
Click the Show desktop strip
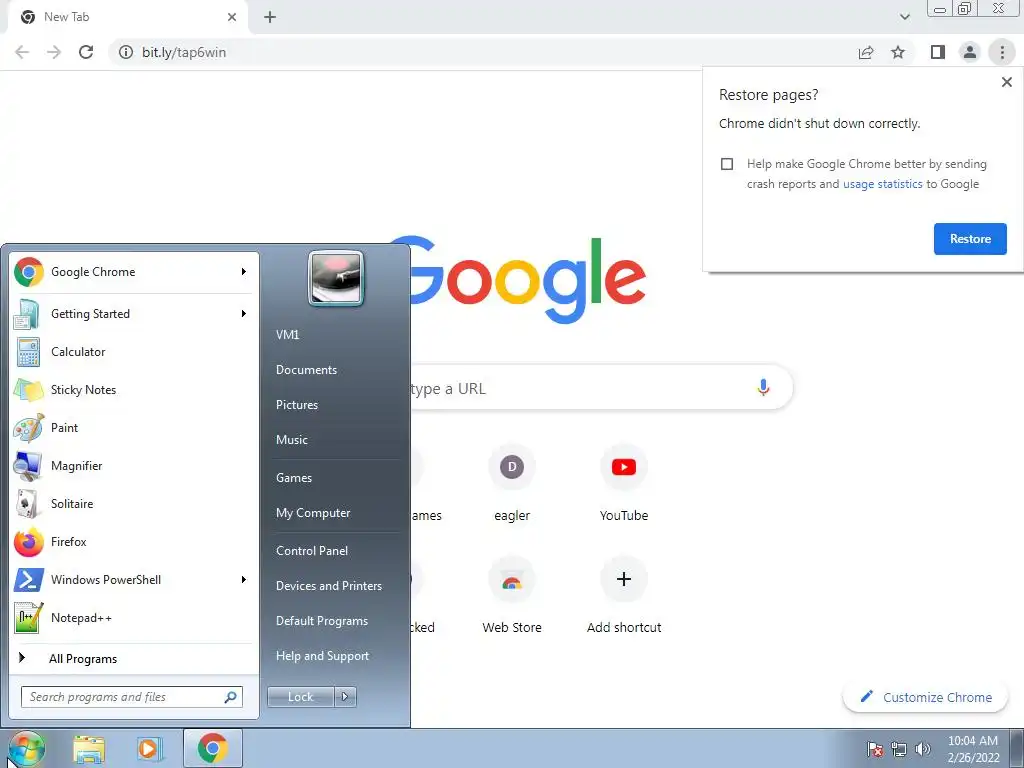pos(1016,749)
